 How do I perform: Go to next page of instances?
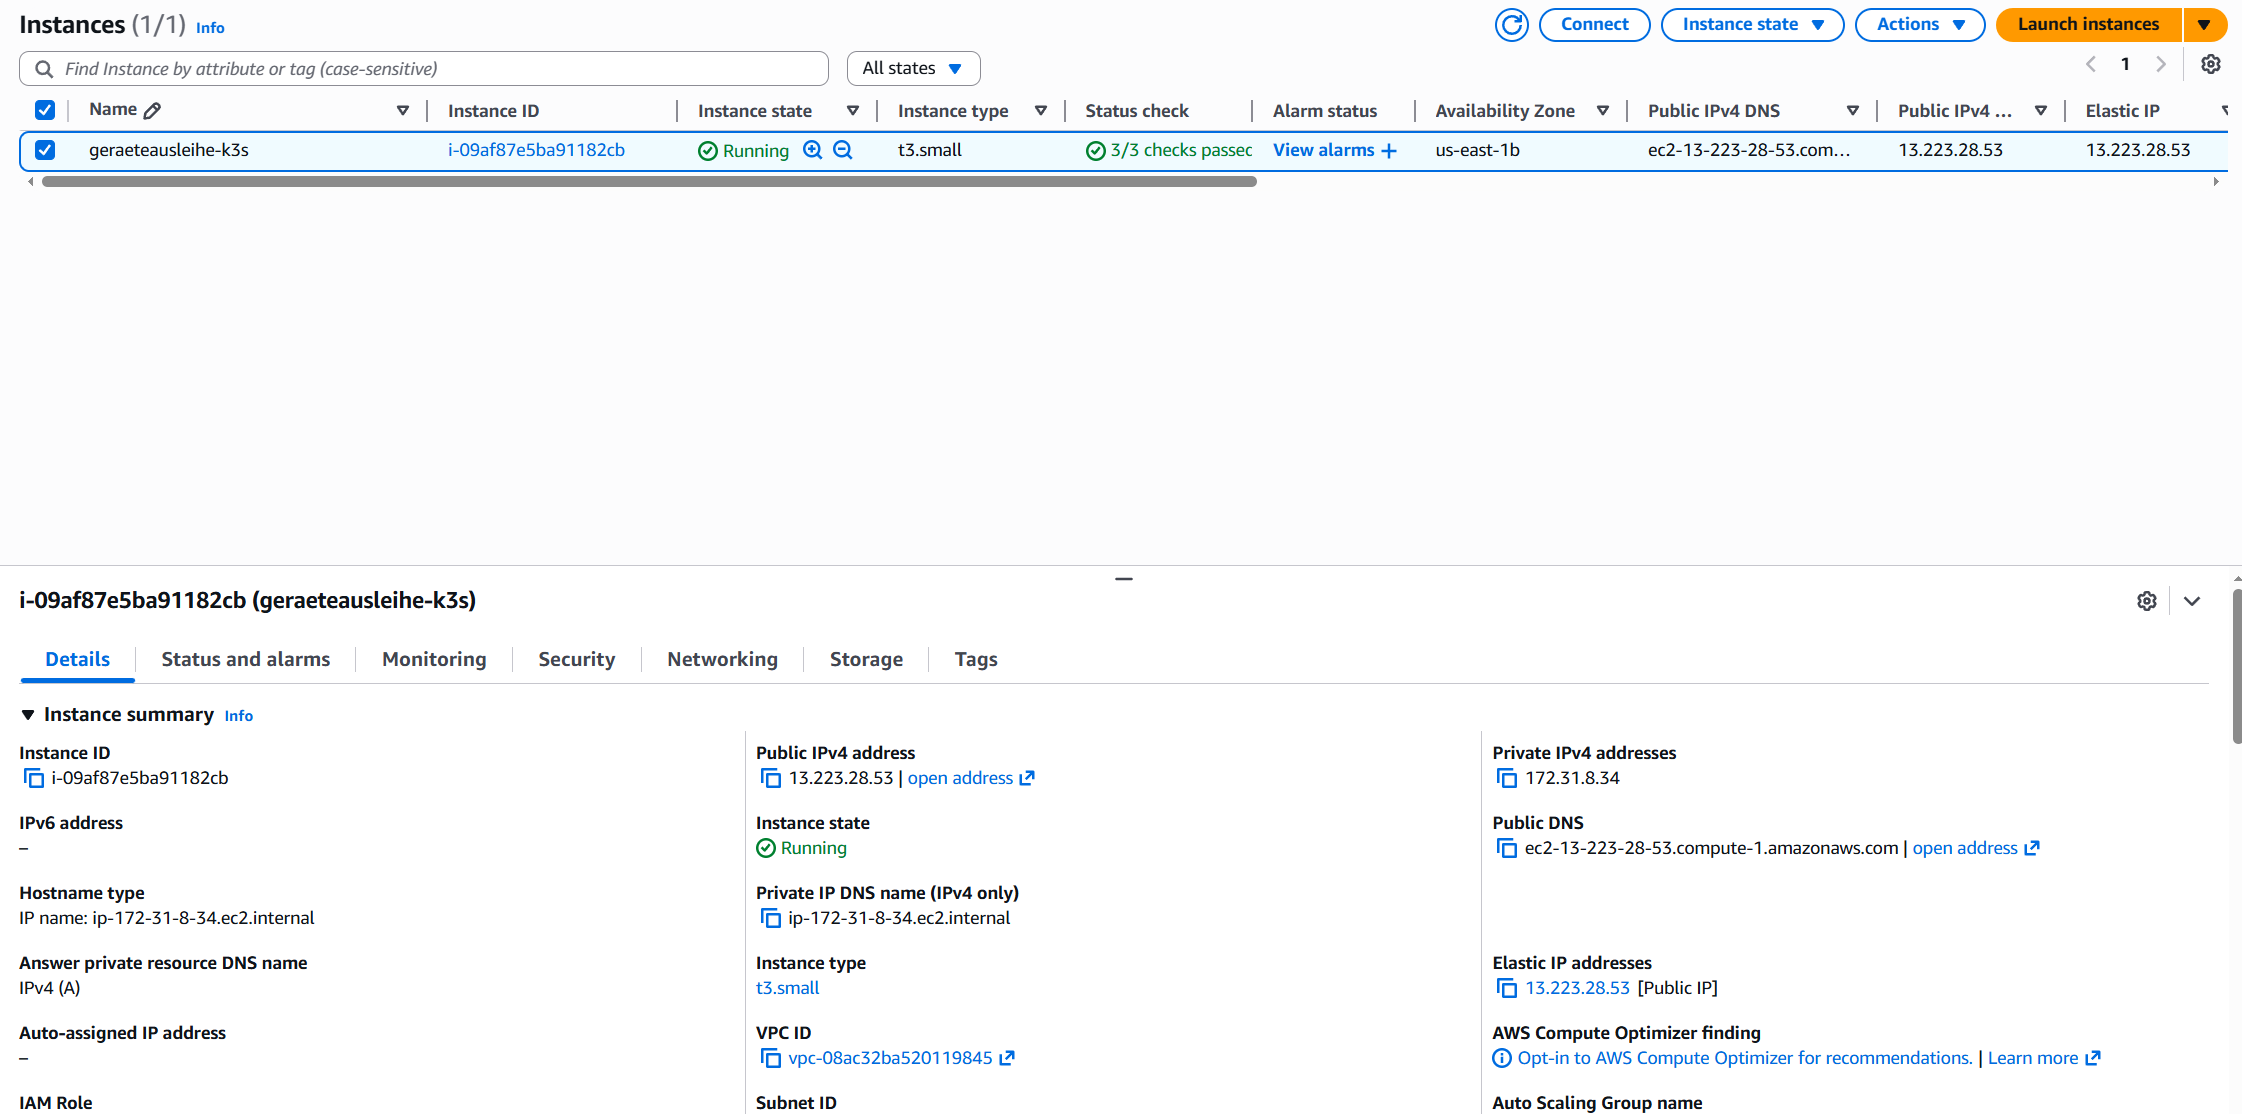[2160, 65]
